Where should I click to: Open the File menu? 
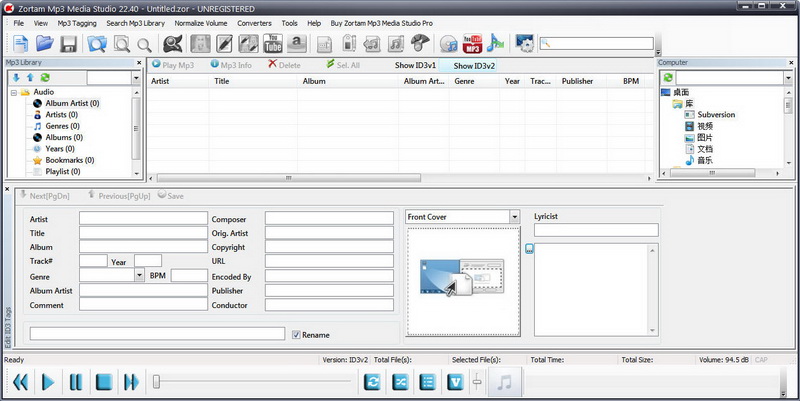click(19, 23)
